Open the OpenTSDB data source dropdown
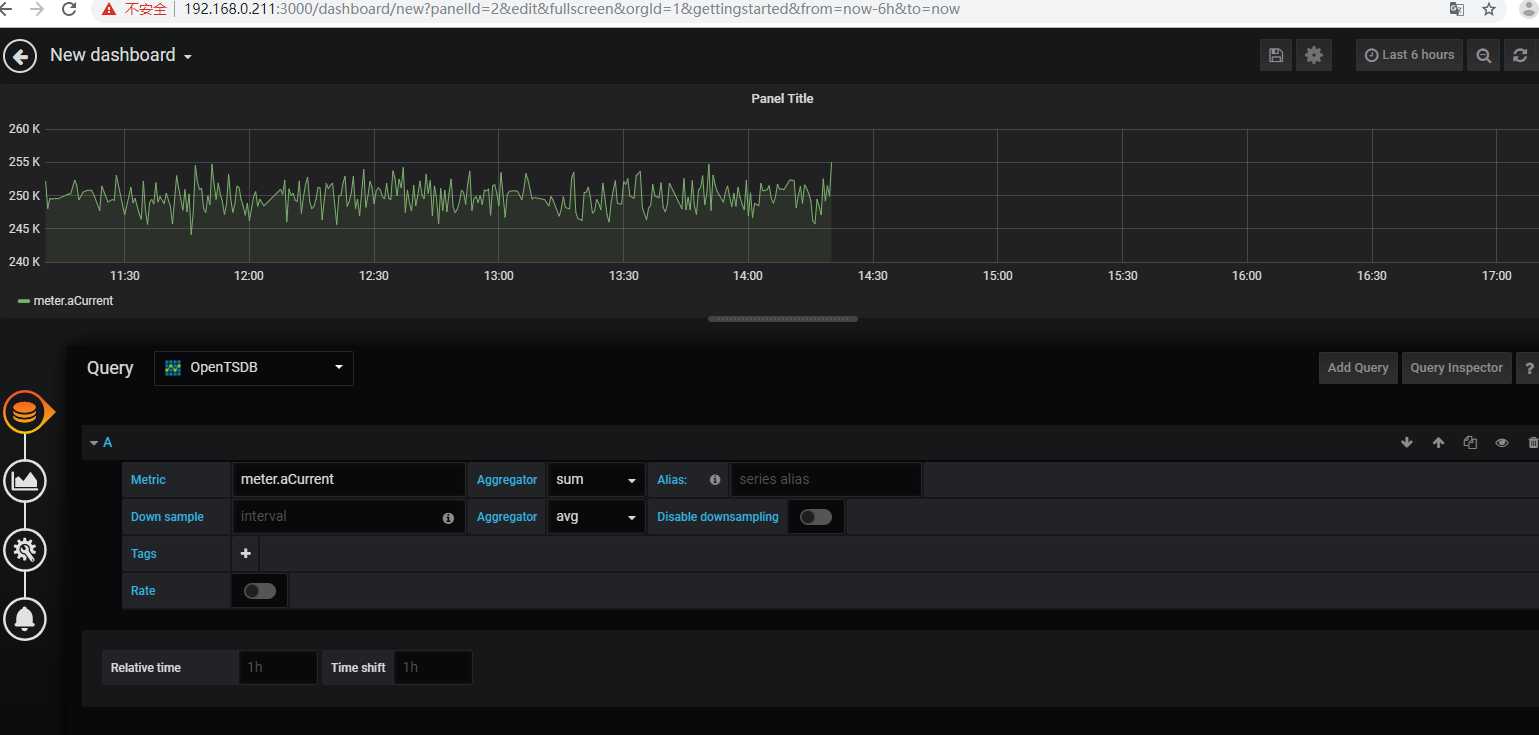1539x735 pixels. coord(254,368)
